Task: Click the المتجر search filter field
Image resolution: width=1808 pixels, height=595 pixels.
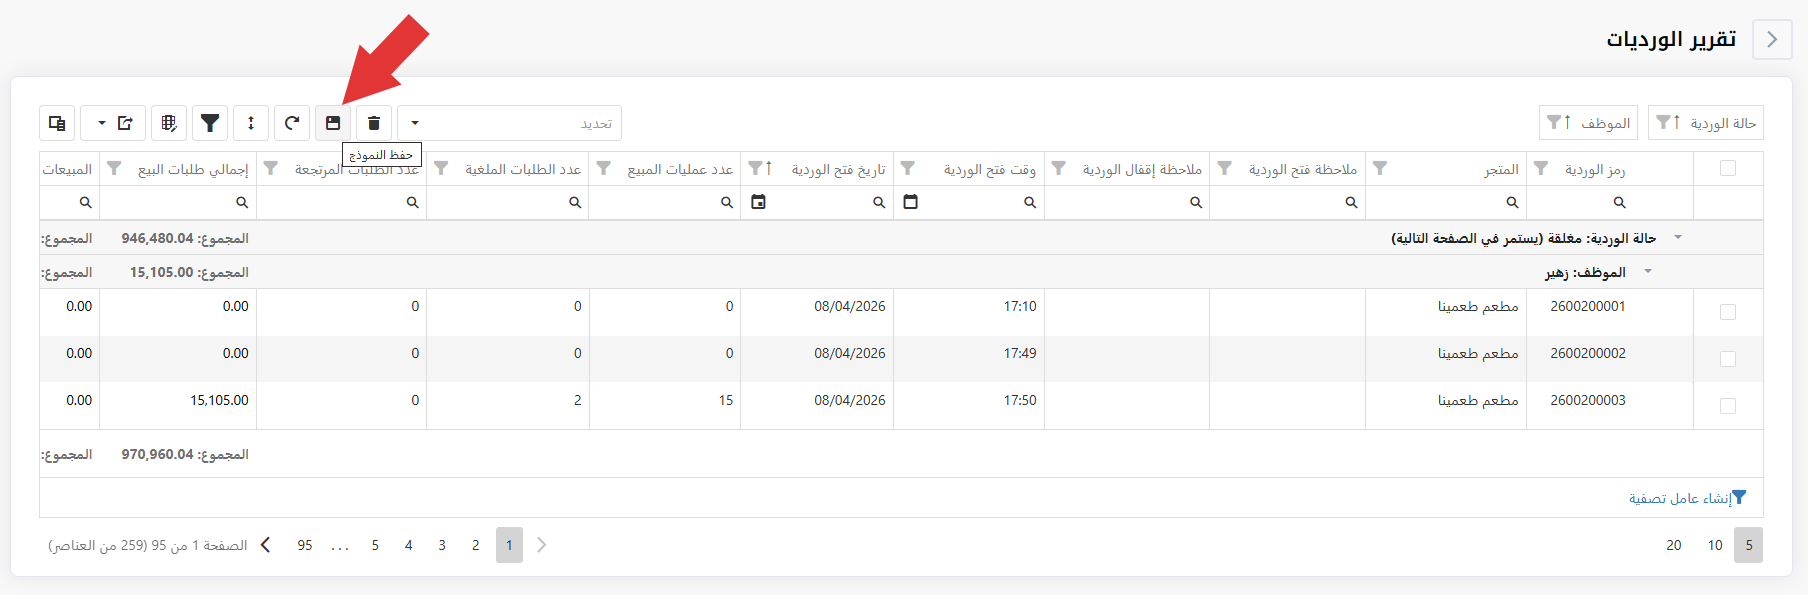Action: (x=1446, y=202)
